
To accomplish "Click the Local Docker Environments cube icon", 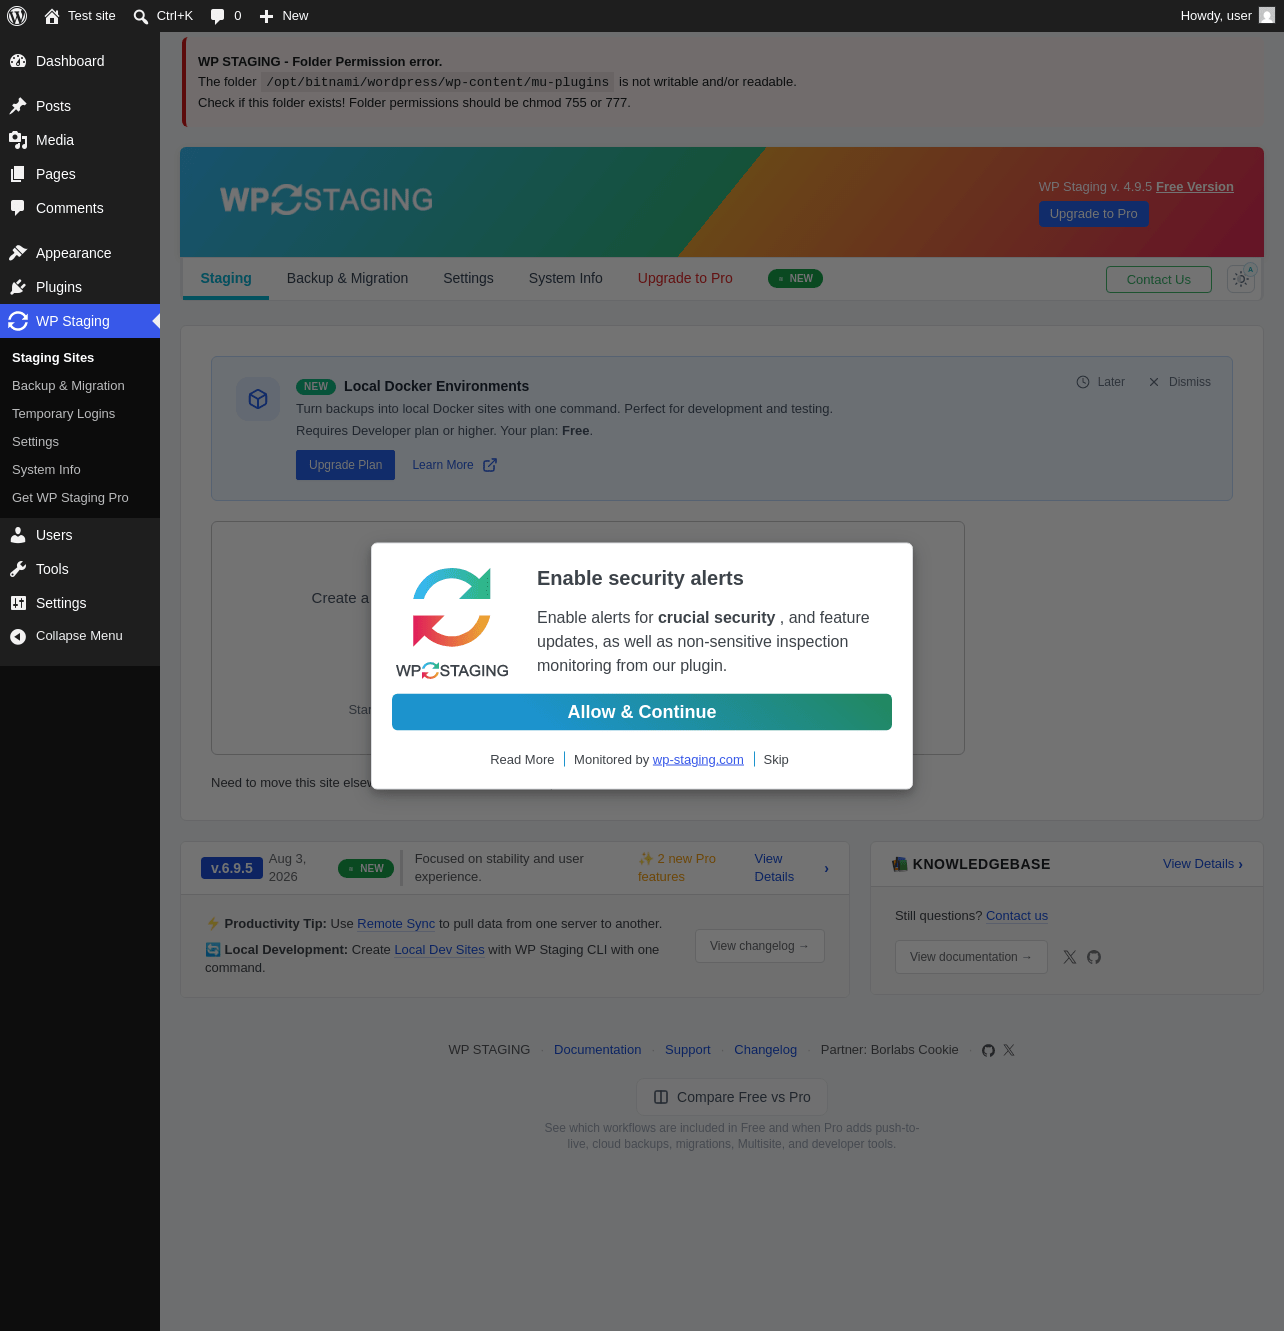I will click(x=258, y=399).
